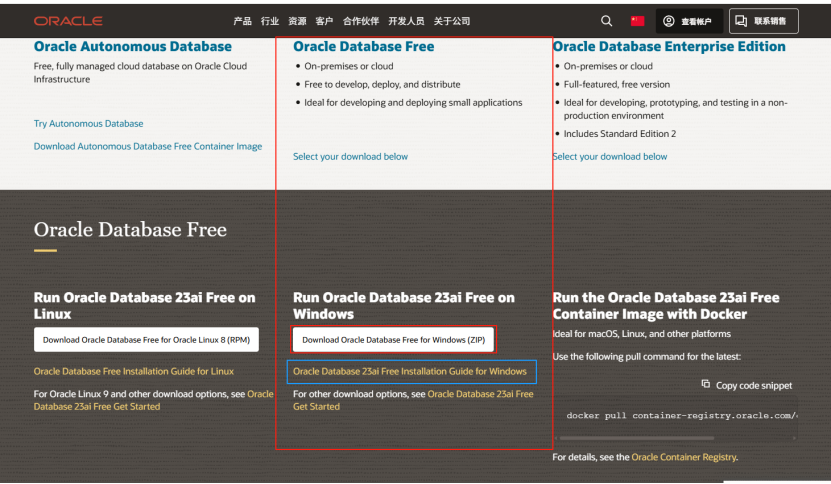This screenshot has width=831, height=484.
Task: Click Select your download below under Database Free
Action: click(x=350, y=157)
